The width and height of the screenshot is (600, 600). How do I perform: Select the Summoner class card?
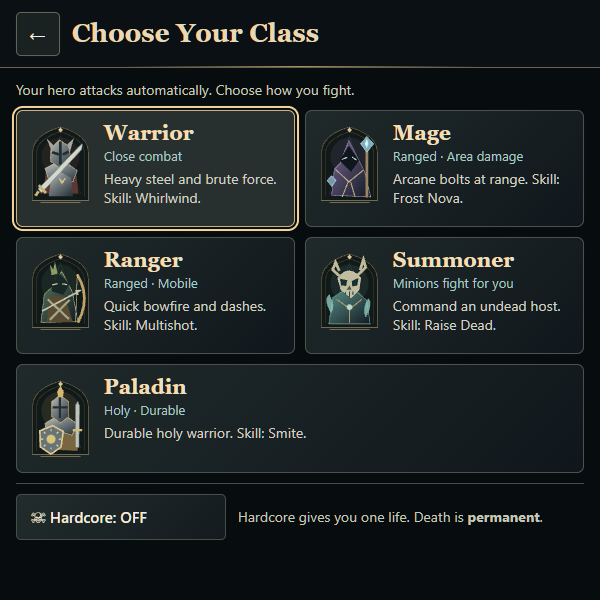444,295
